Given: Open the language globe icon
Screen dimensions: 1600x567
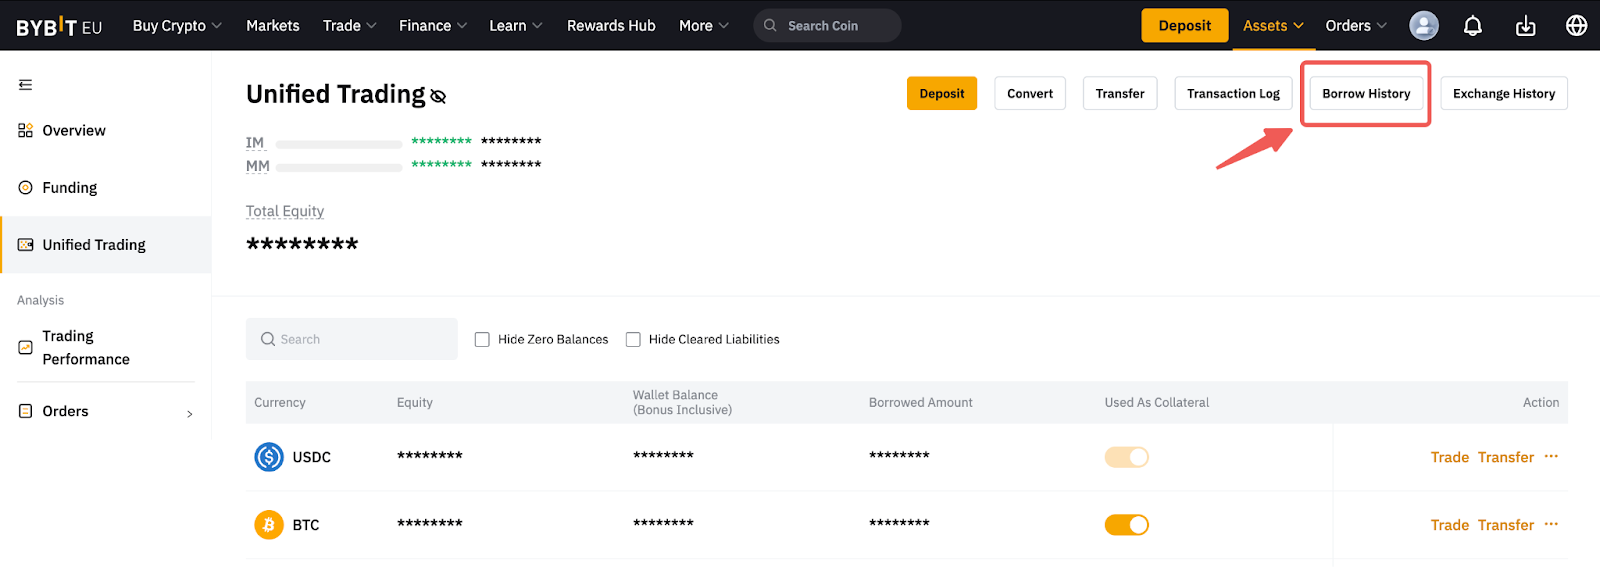Looking at the screenshot, I should pyautogui.click(x=1576, y=26).
